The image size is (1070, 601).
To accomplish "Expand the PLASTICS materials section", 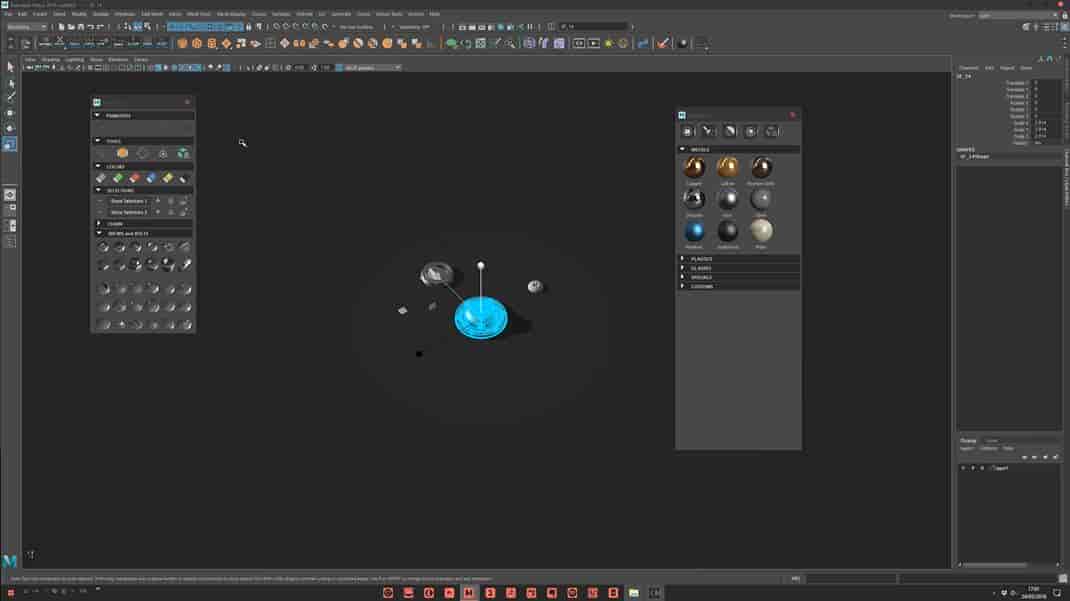I will click(700, 259).
